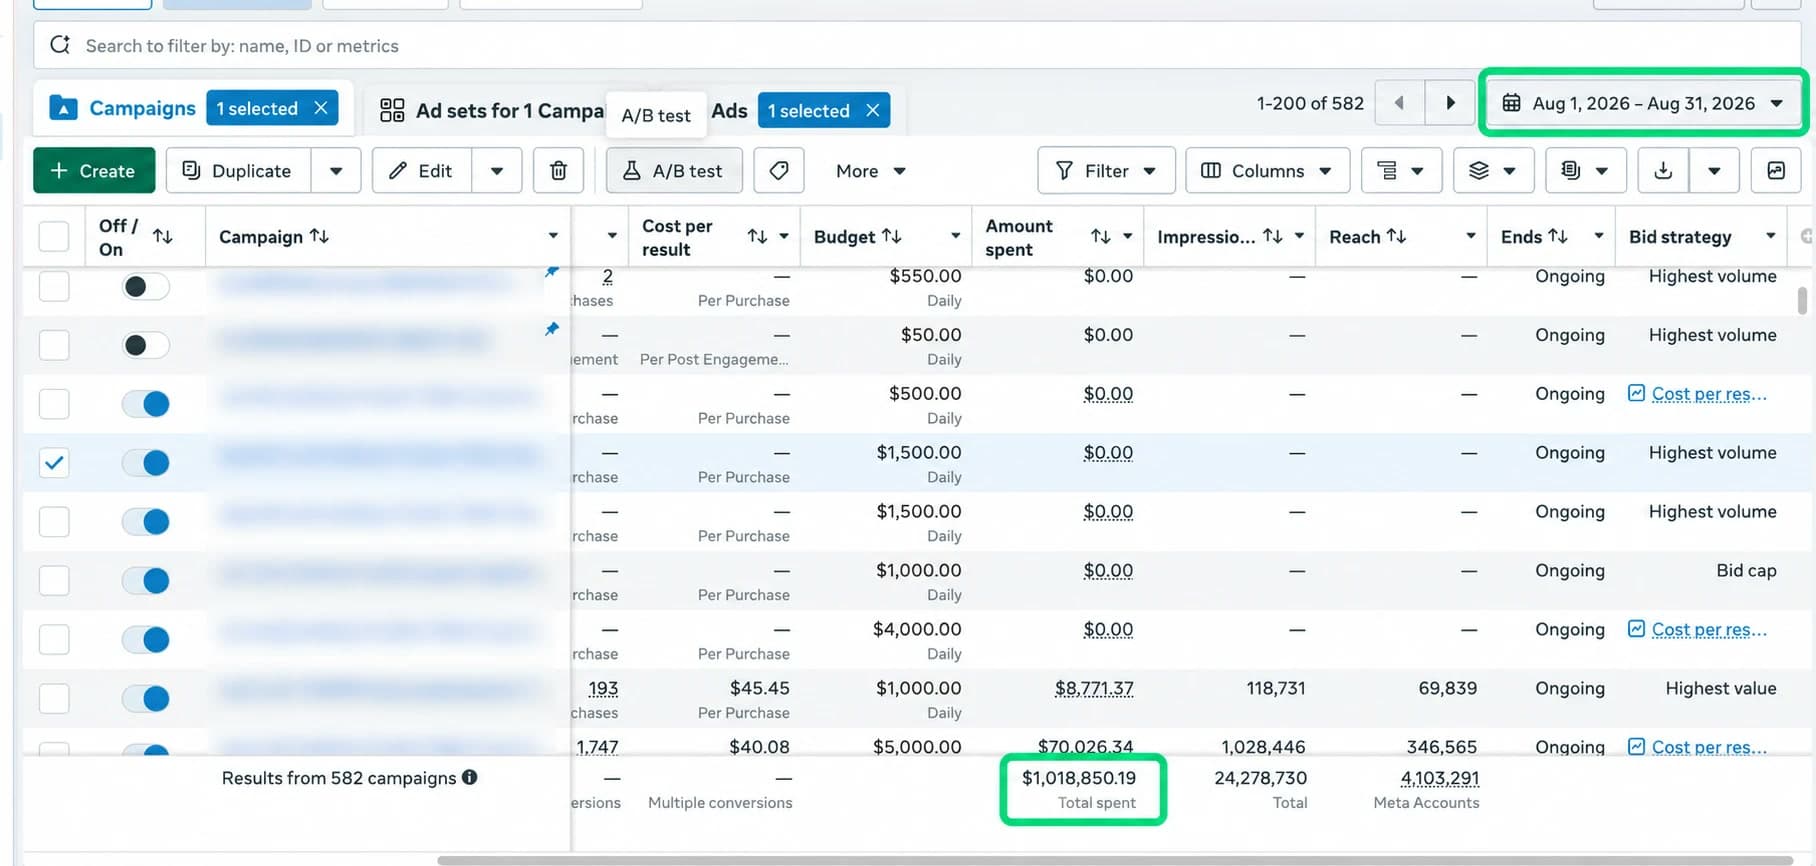Open the Filter dropdown
Viewport: 1816px width, 866px height.
pos(1106,171)
